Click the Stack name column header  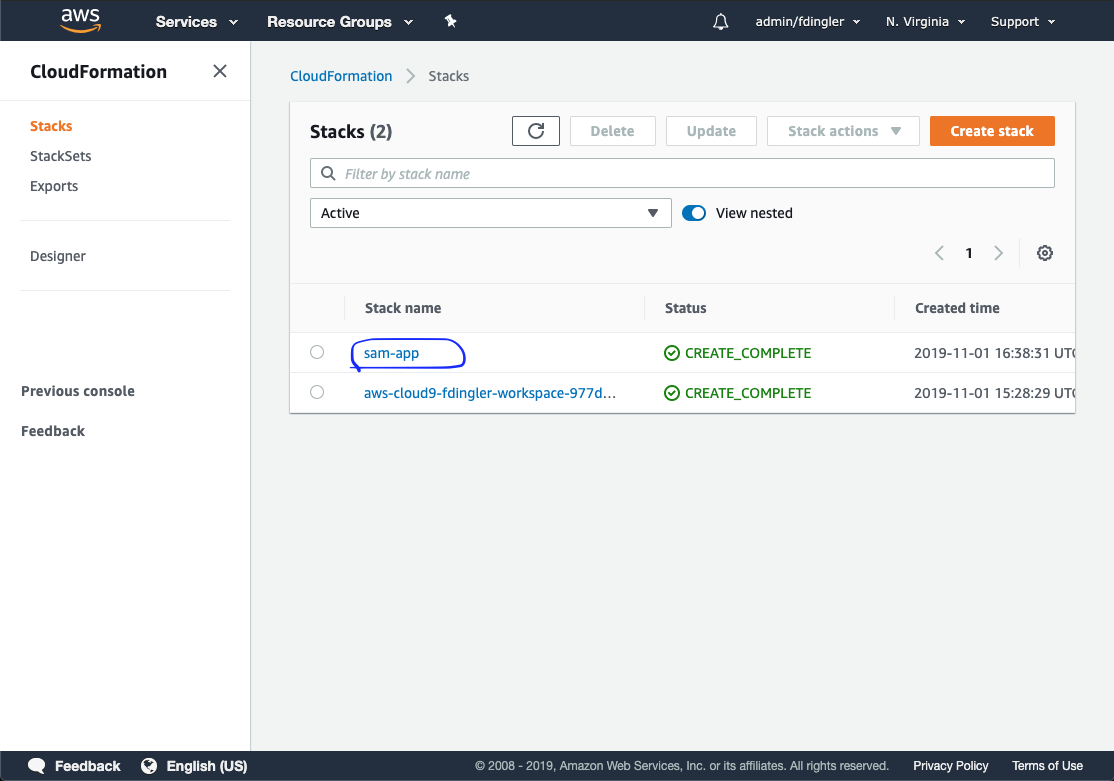click(x=403, y=308)
